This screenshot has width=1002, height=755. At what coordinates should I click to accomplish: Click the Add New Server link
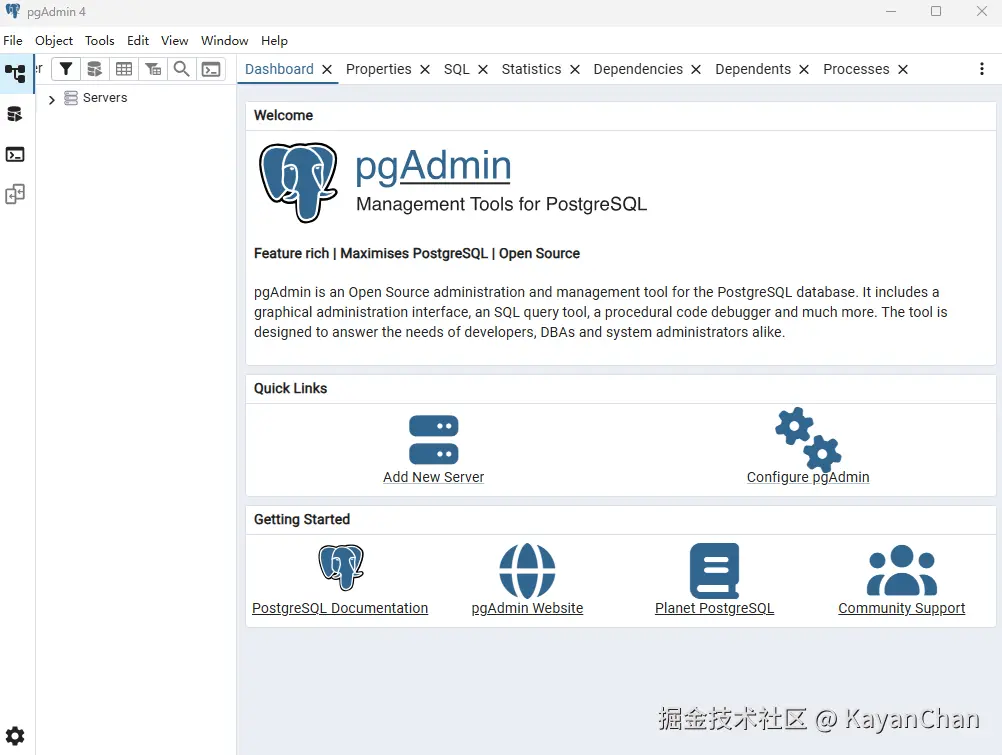(433, 477)
